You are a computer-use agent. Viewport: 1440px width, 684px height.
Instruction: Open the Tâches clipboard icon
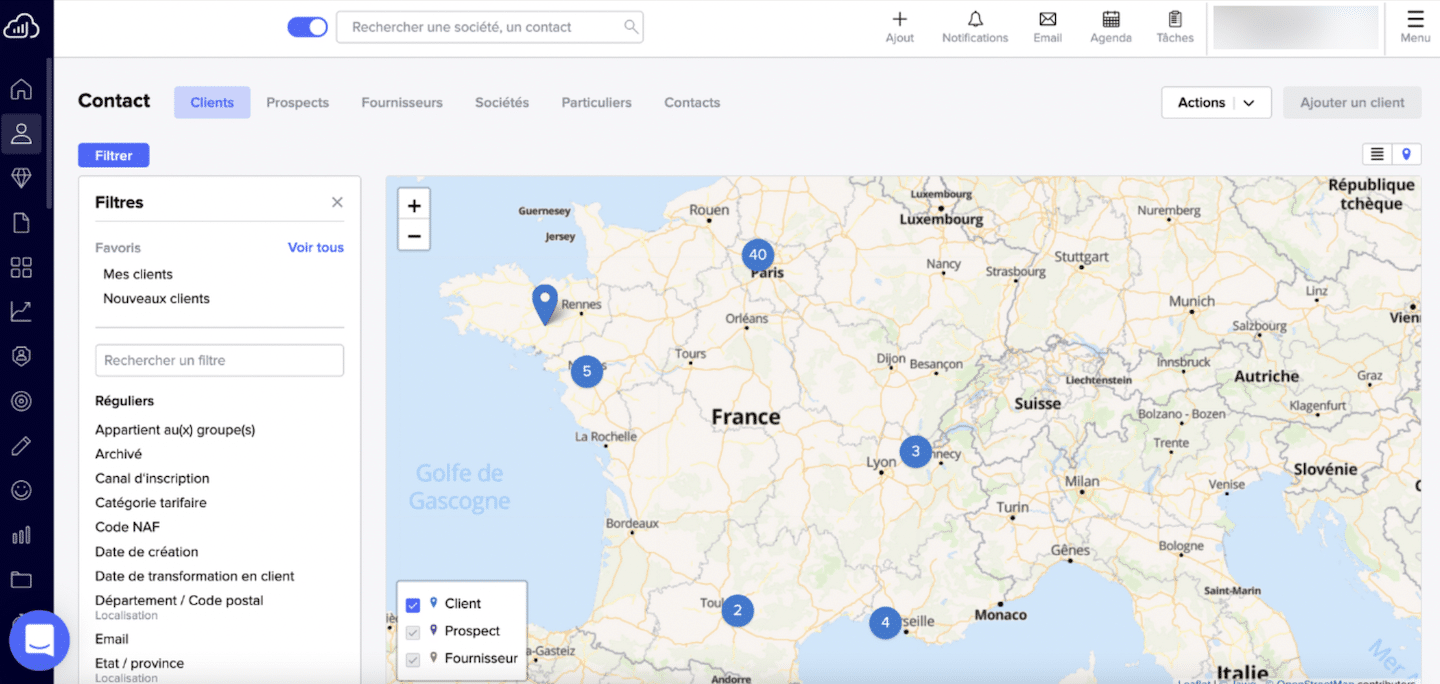click(1175, 20)
